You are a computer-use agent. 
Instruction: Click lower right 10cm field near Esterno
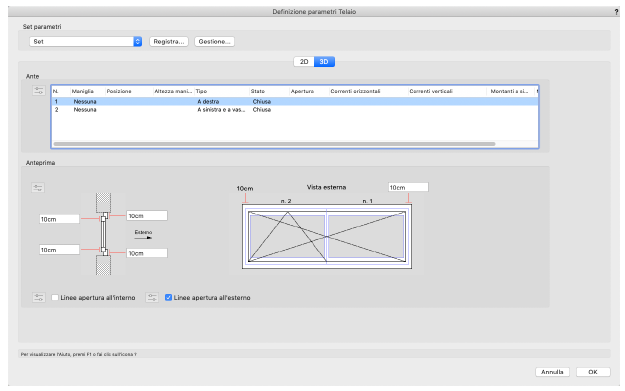click(147, 253)
